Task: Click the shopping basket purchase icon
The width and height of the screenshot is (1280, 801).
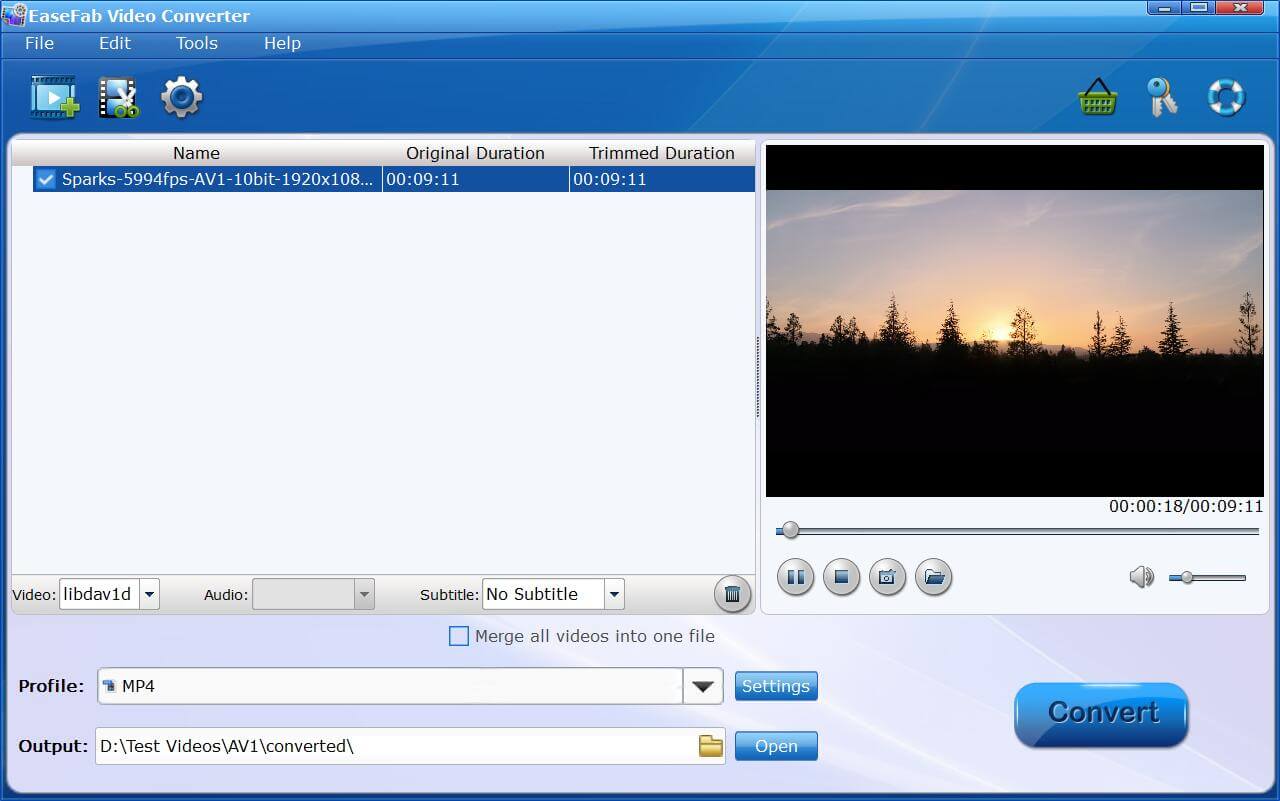Action: 1097,98
